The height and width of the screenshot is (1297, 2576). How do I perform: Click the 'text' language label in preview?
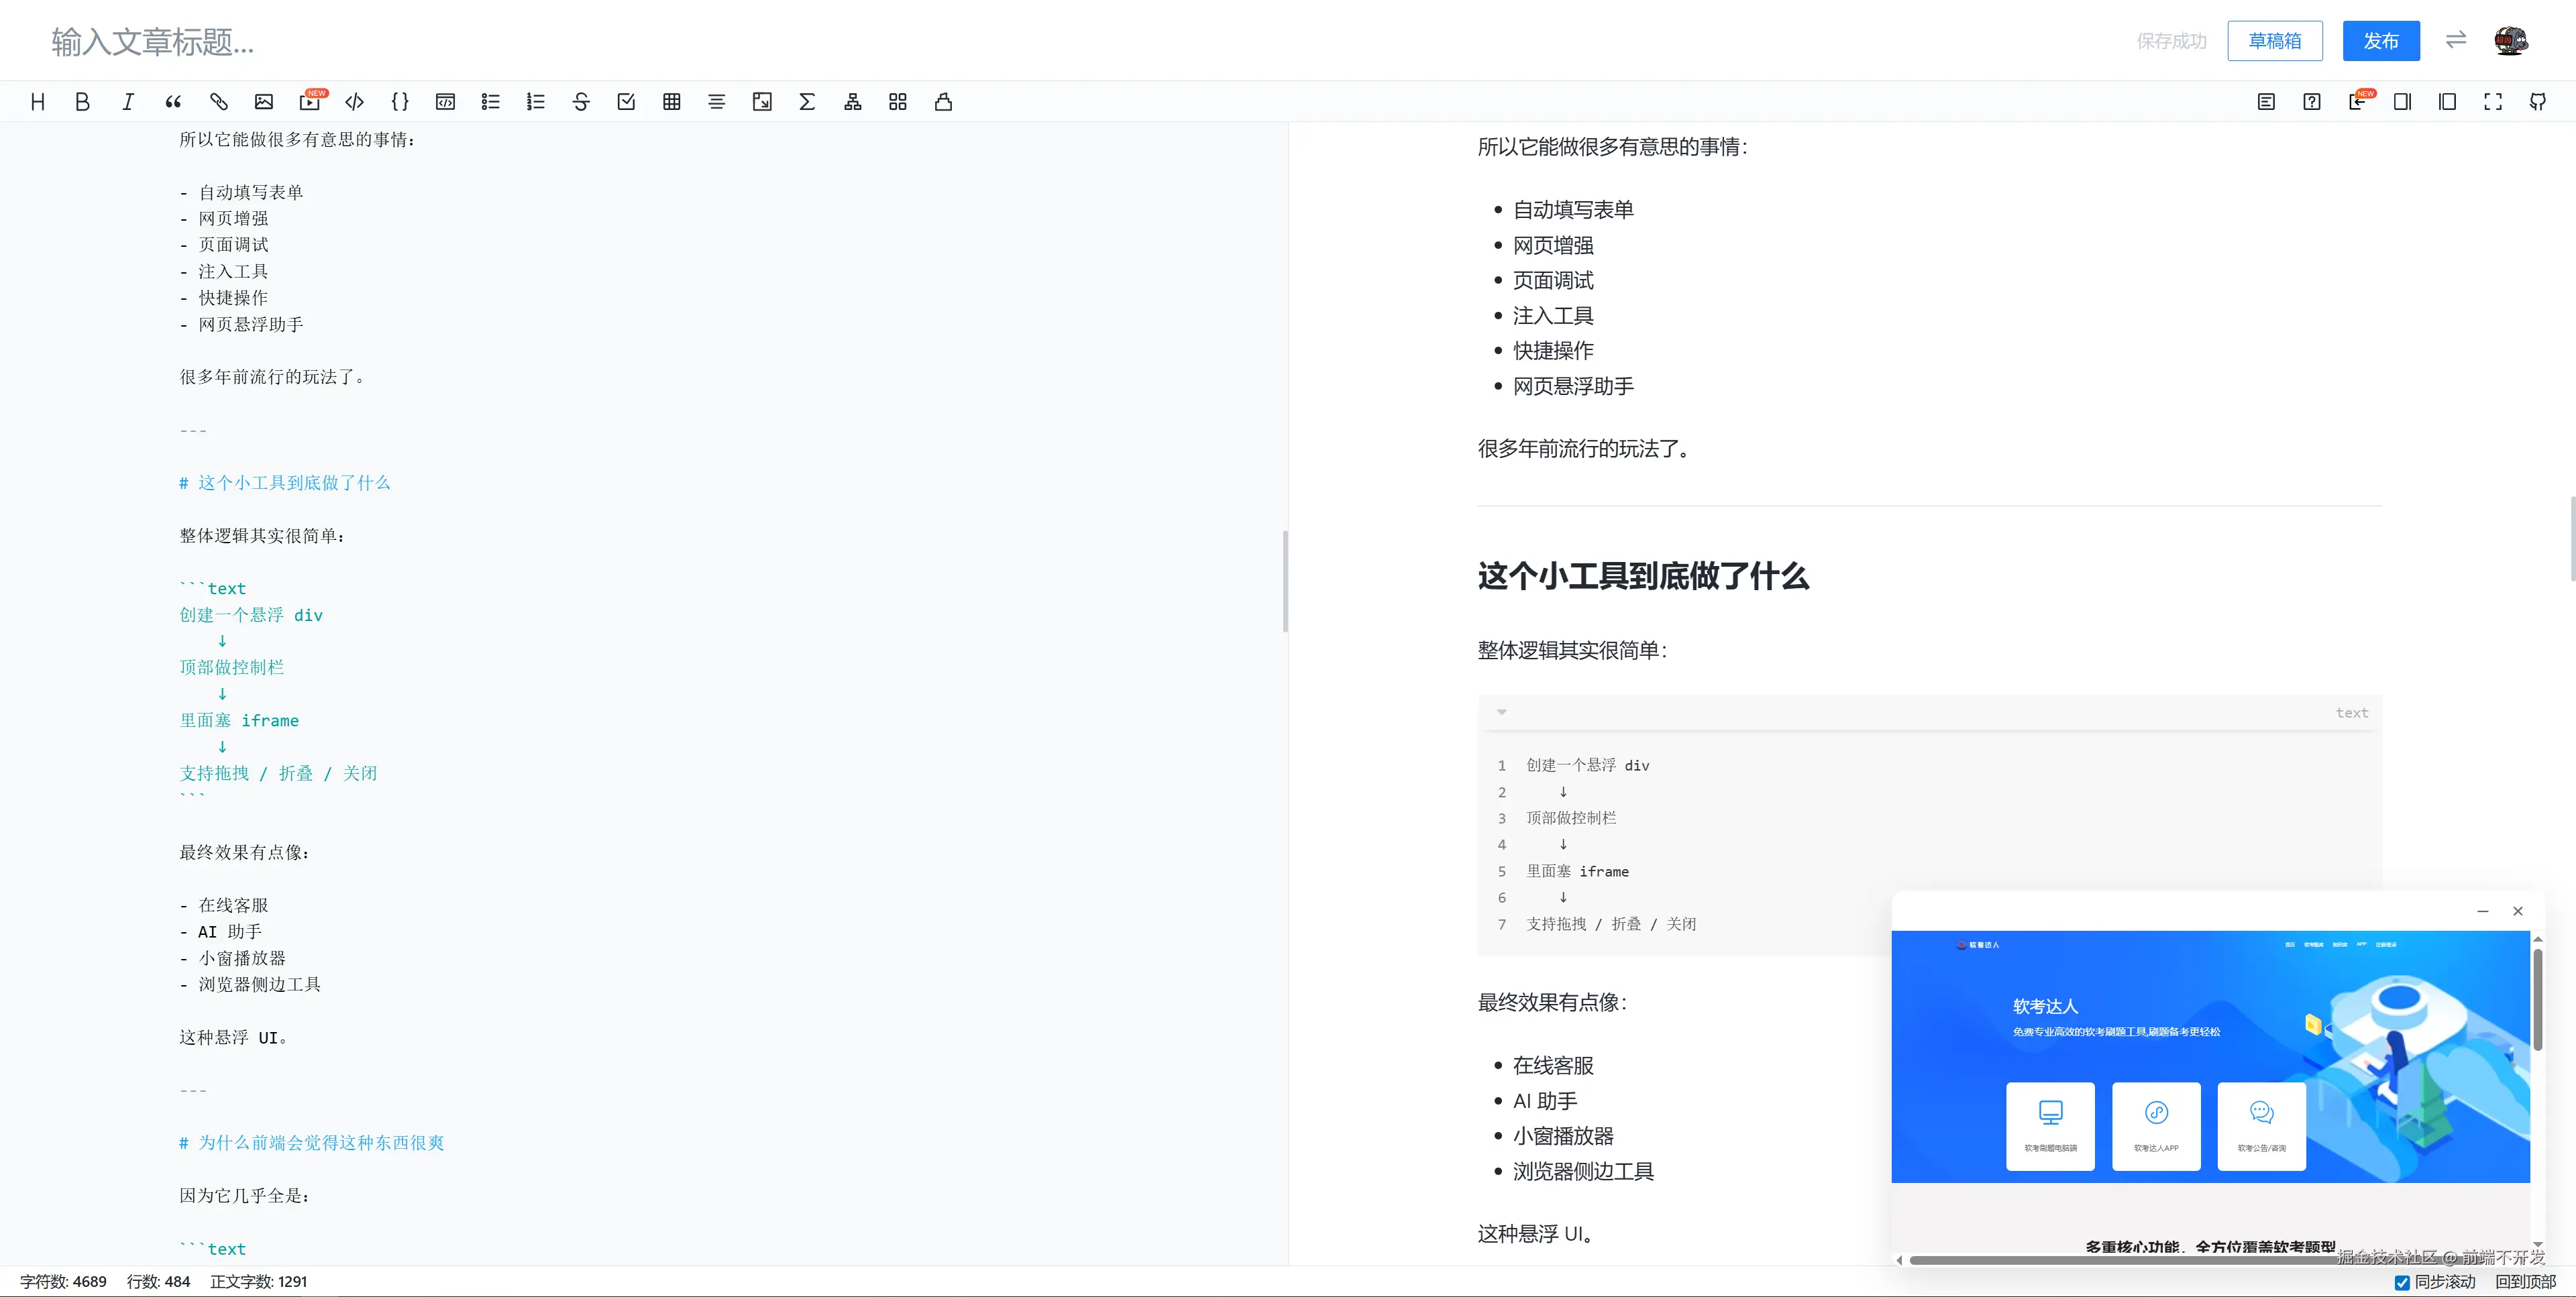[x=2351, y=713]
